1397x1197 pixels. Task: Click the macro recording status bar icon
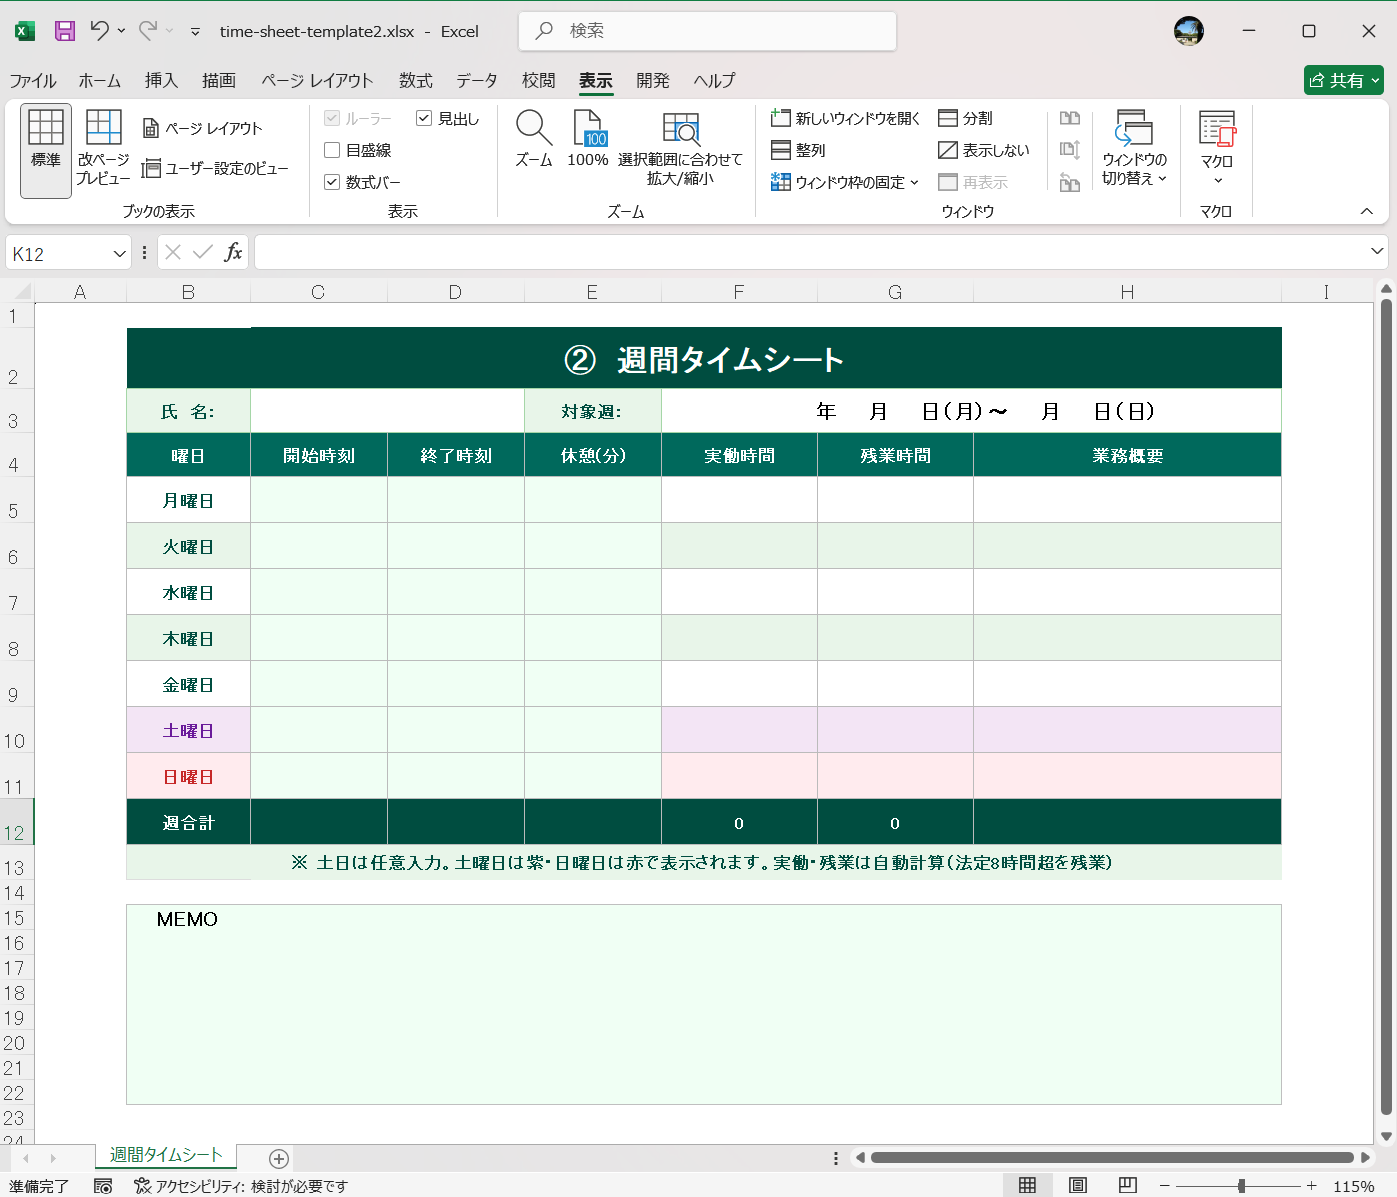103,1186
